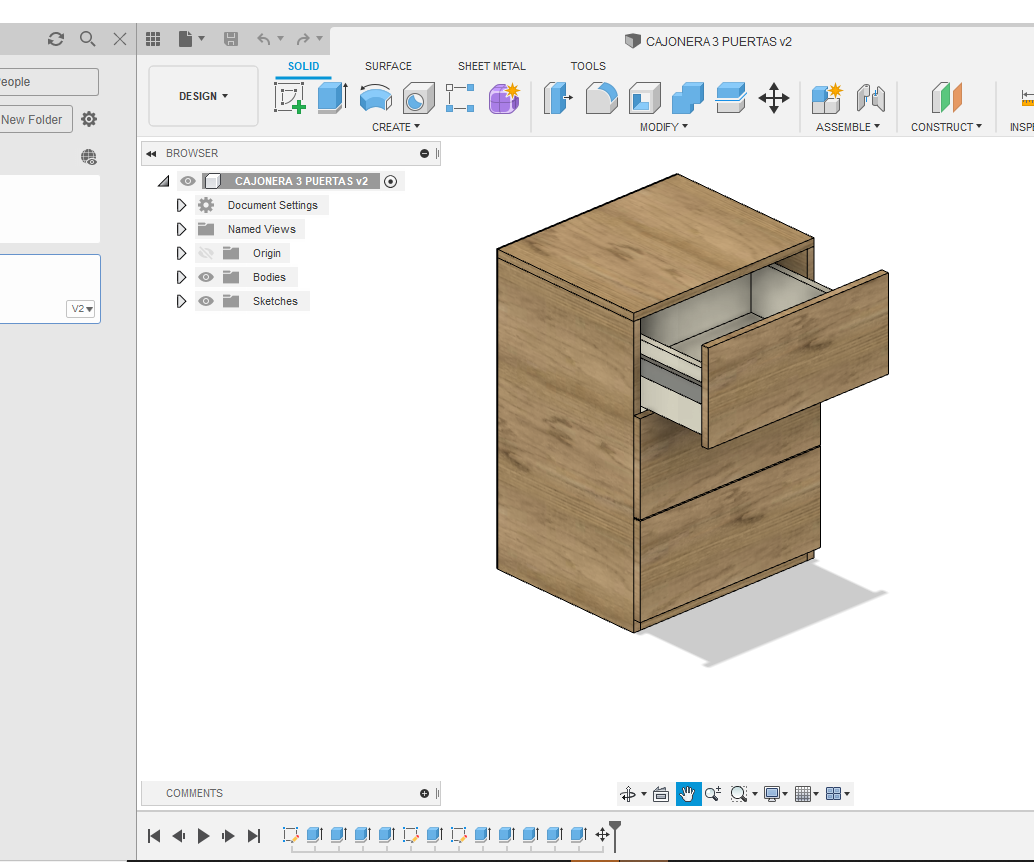1034x862 pixels.
Task: Show the Origin folder visibility
Action: [205, 253]
